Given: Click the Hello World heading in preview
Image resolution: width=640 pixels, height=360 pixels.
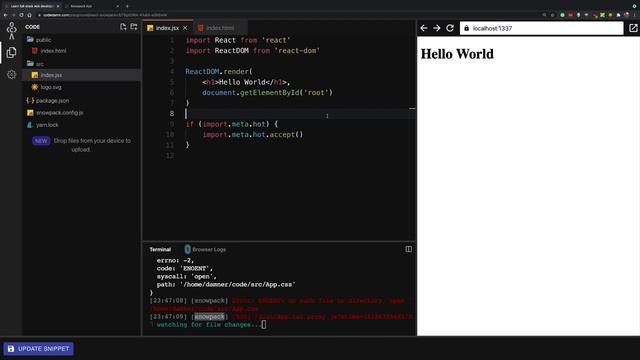Looking at the screenshot, I should point(457,54).
